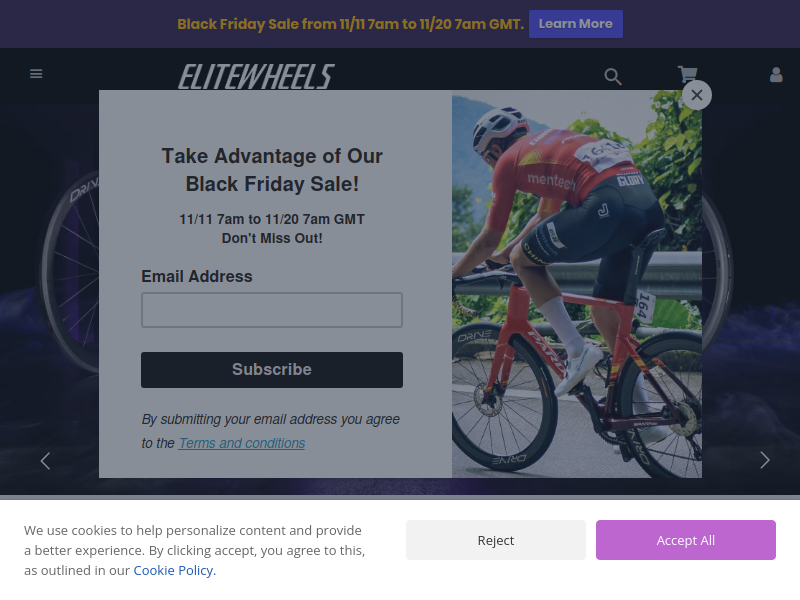Open the Terms and conditions link
Image resolution: width=800 pixels, height=600 pixels.
click(x=242, y=443)
